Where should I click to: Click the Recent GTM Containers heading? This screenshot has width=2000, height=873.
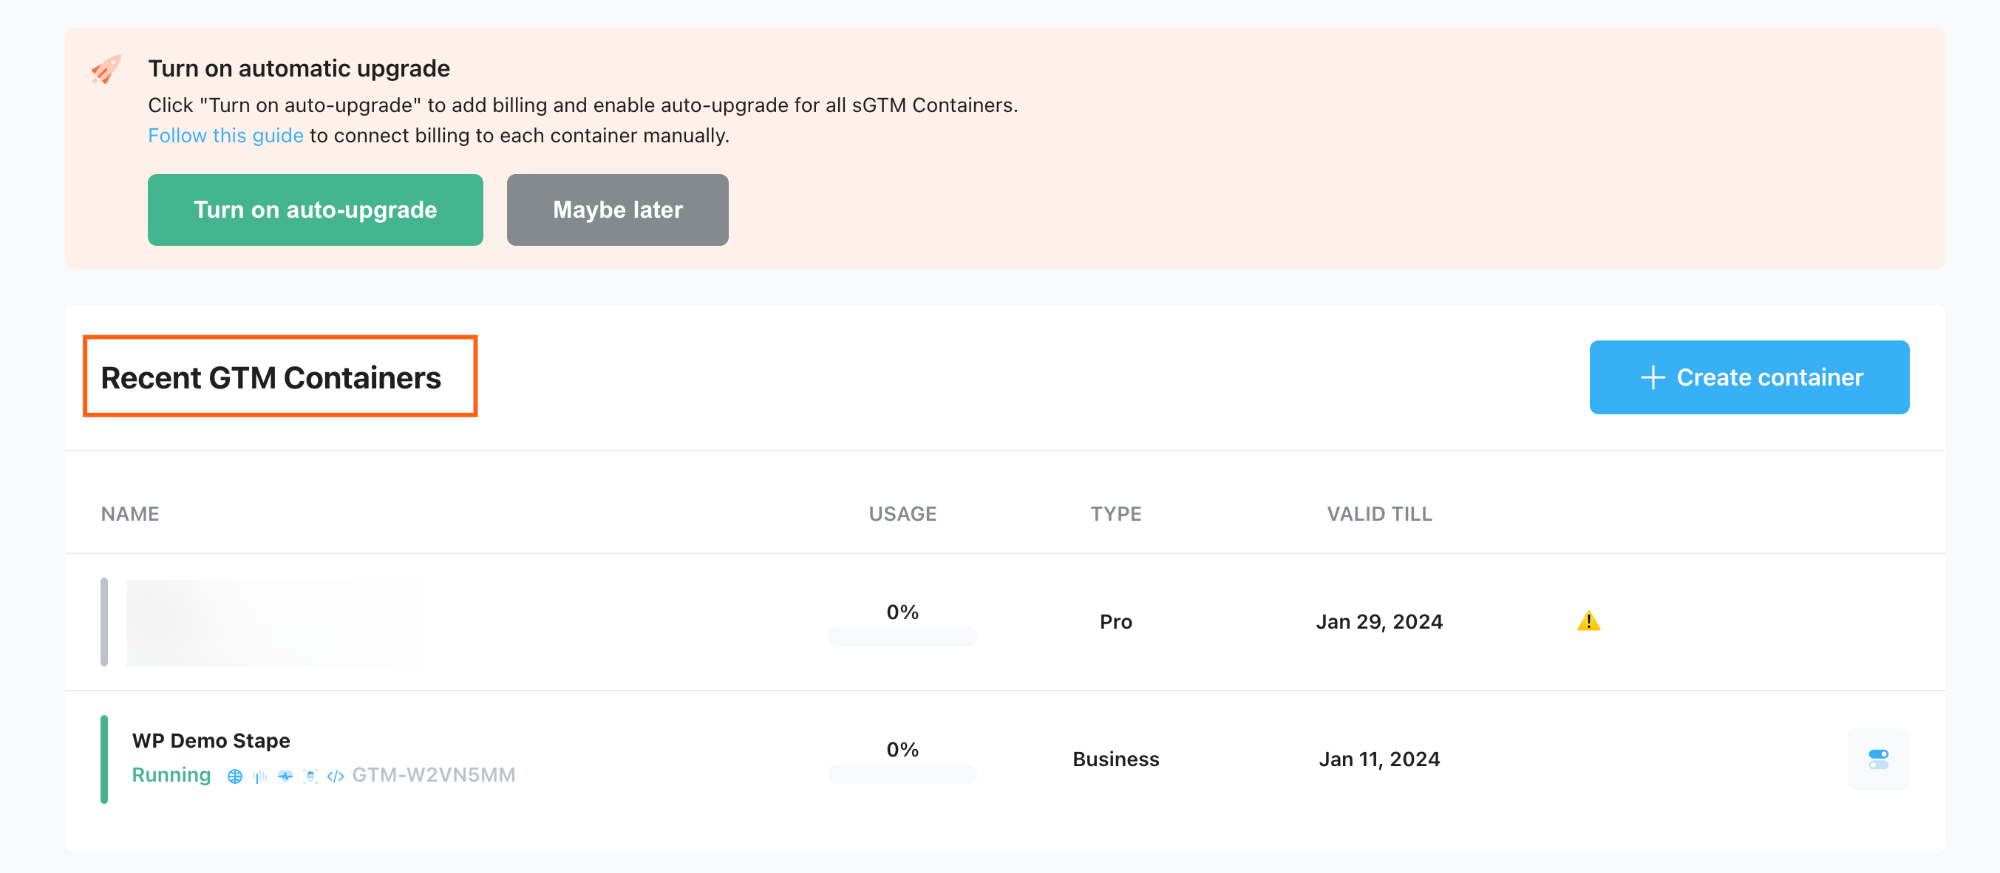click(x=271, y=378)
